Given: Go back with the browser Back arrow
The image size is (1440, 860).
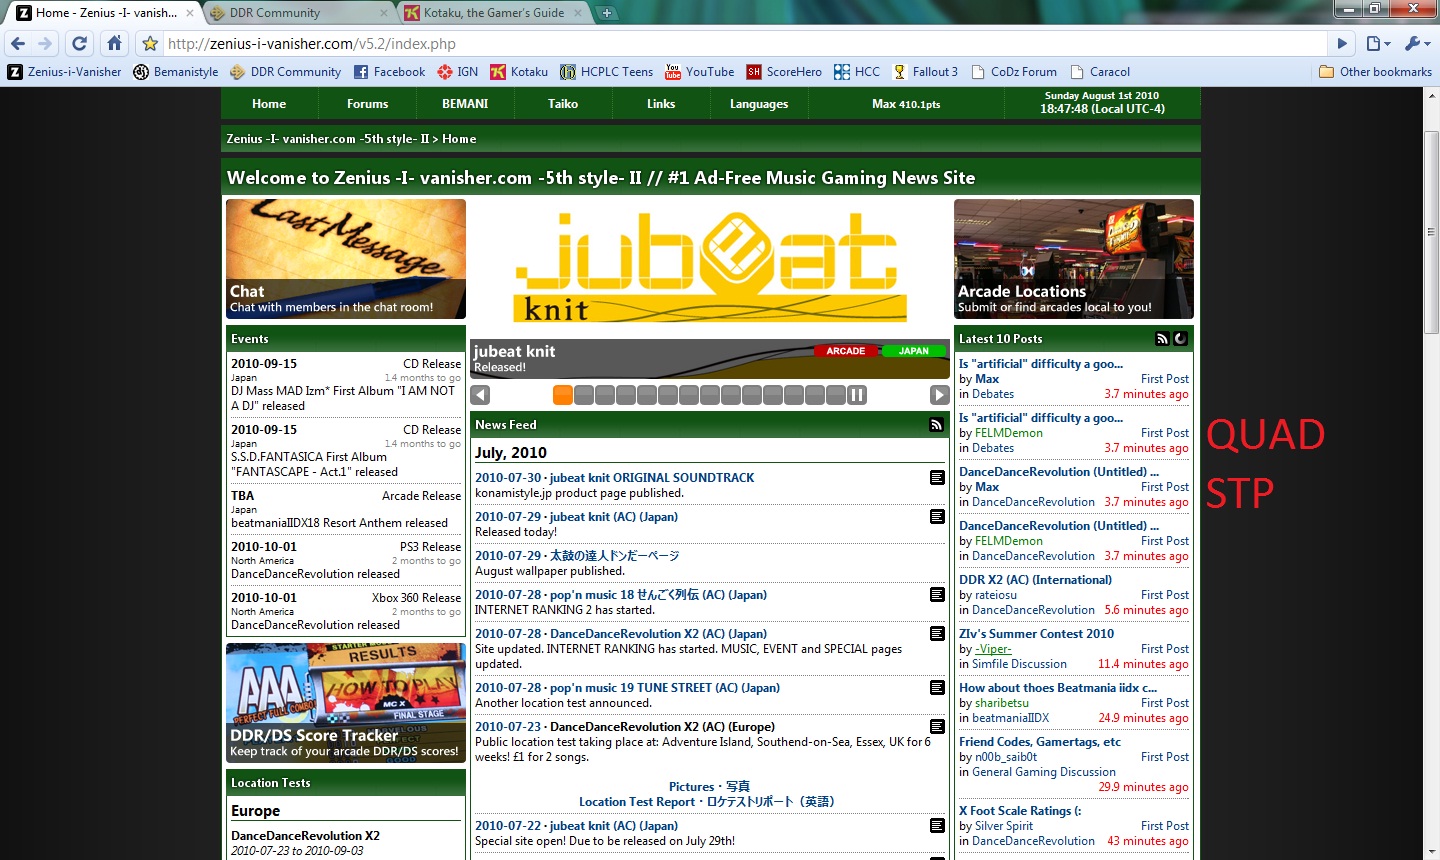Looking at the screenshot, I should tap(18, 44).
